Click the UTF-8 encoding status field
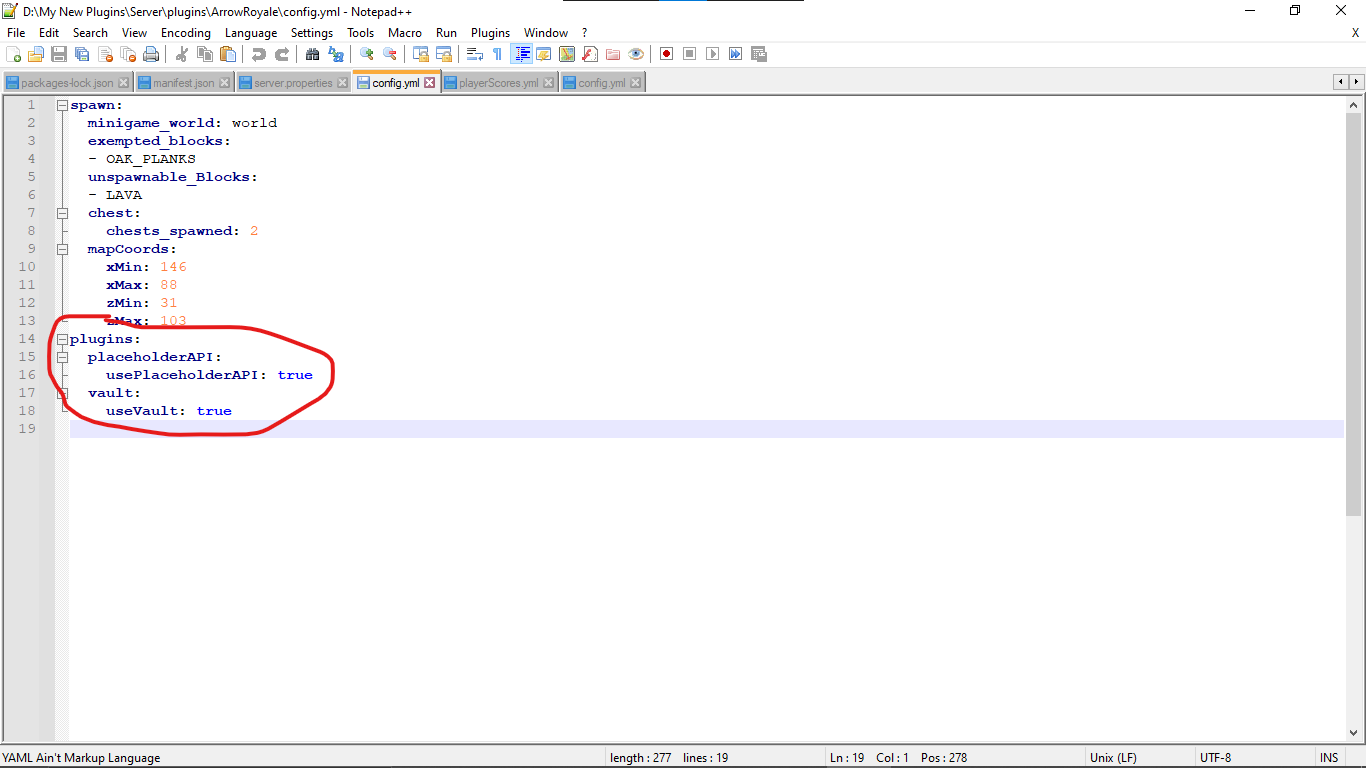 1215,758
